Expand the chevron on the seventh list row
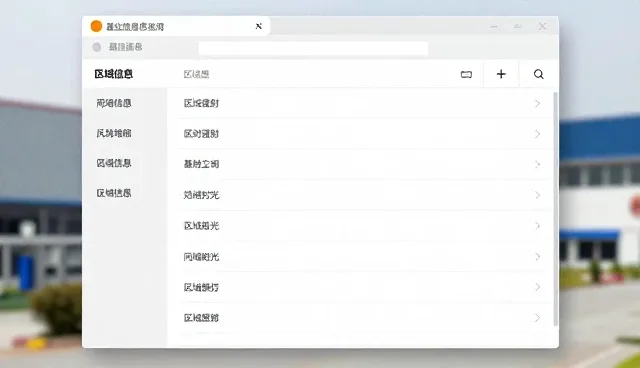This screenshot has height=368, width=640. pyautogui.click(x=538, y=287)
